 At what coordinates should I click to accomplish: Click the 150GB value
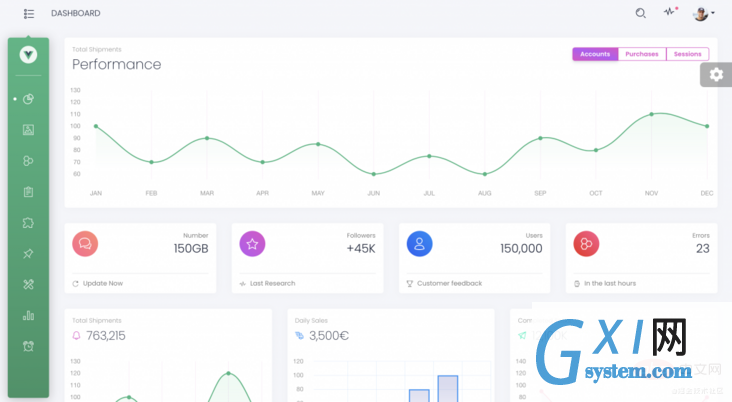tap(191, 248)
